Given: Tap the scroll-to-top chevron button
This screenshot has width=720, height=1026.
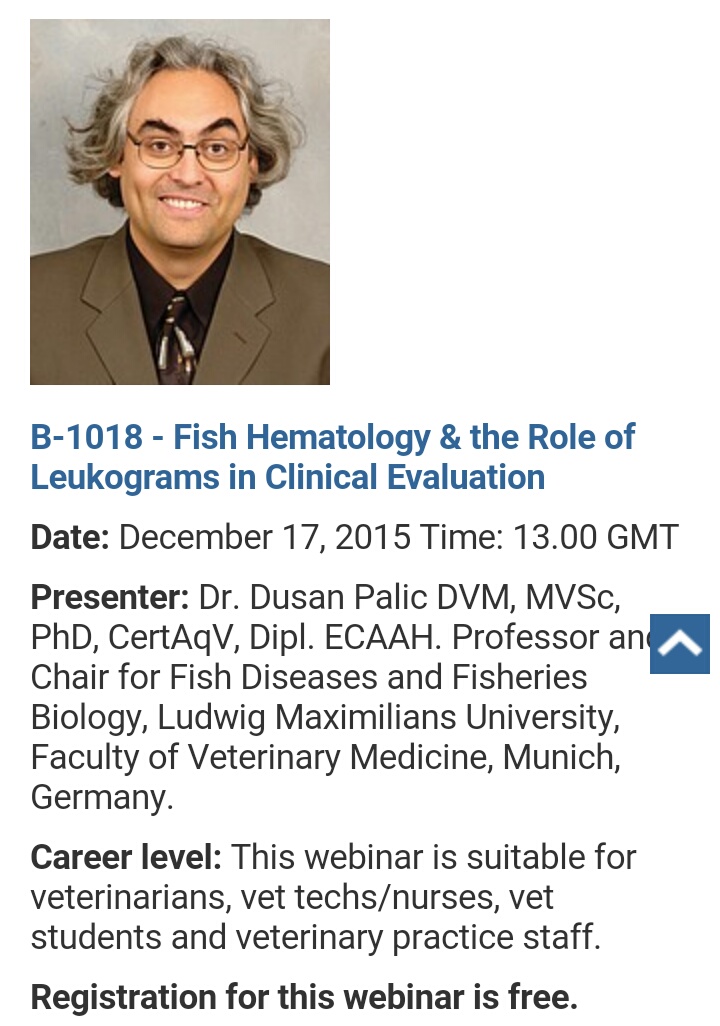Looking at the screenshot, I should coord(680,644).
